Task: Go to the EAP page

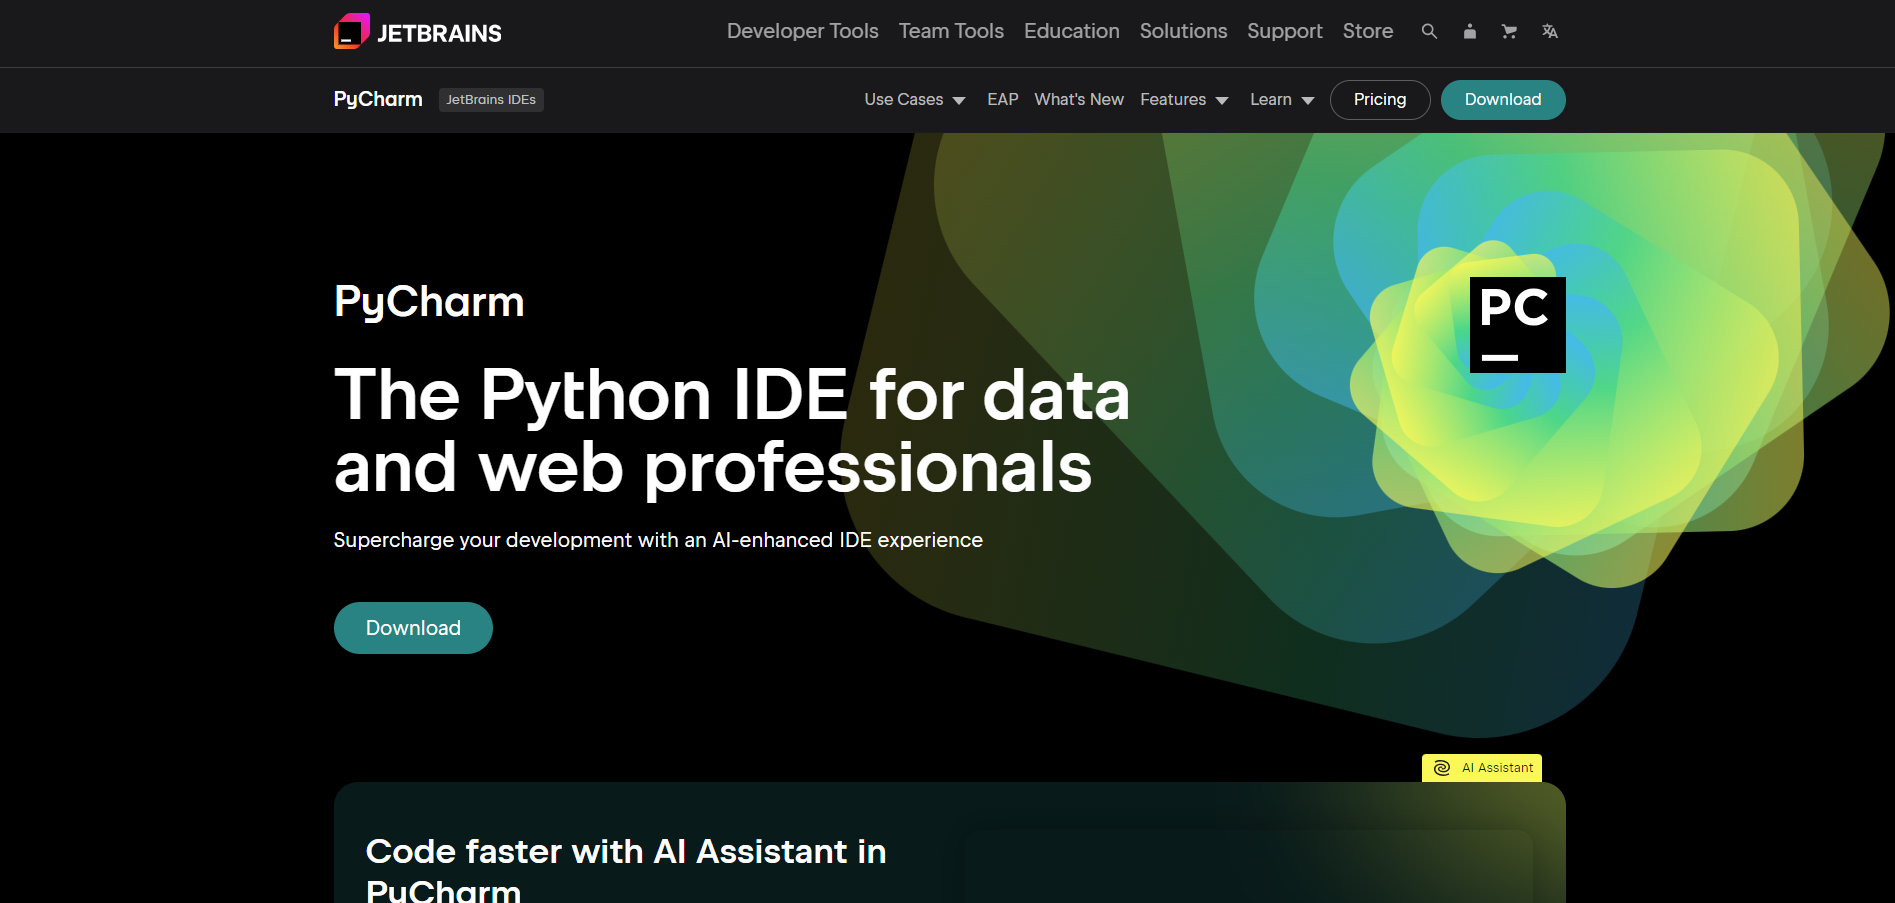Action: point(1002,100)
